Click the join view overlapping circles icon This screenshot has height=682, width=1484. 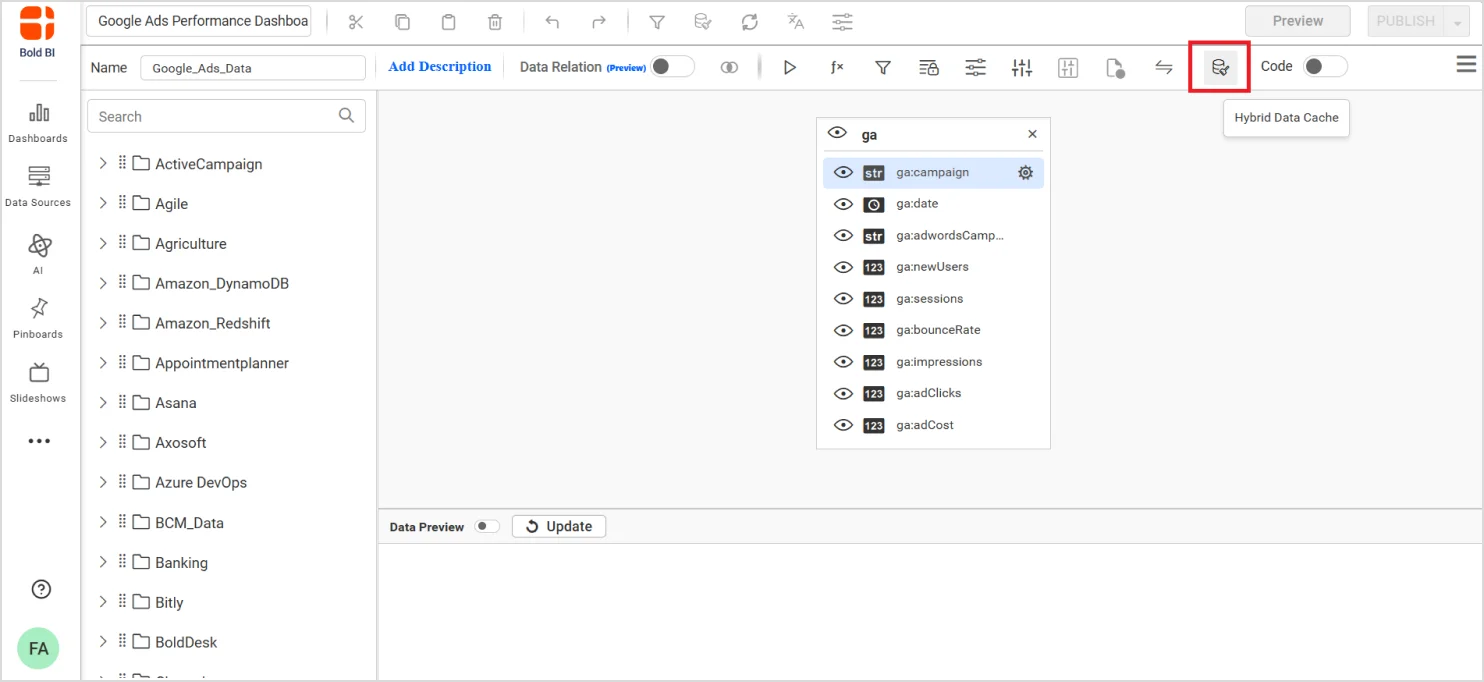tap(730, 67)
